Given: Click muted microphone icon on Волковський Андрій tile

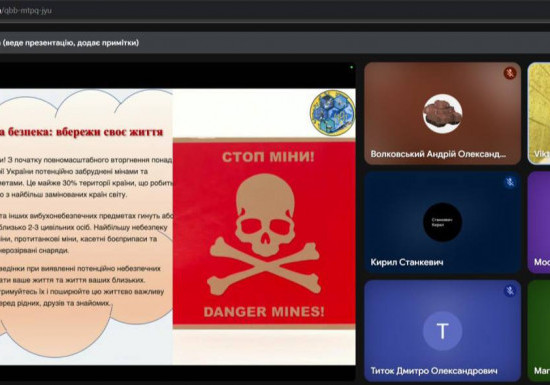Looking at the screenshot, I should coord(510,73).
